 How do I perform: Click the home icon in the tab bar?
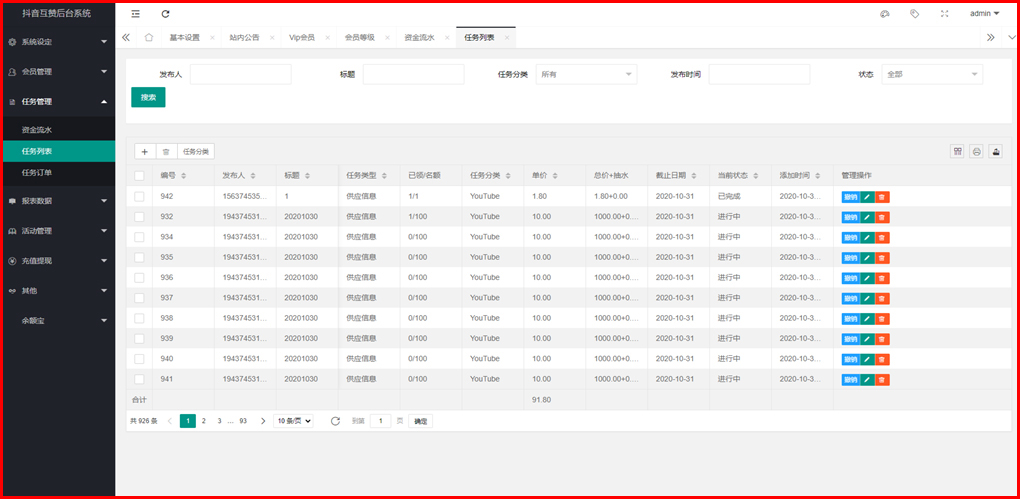point(149,38)
